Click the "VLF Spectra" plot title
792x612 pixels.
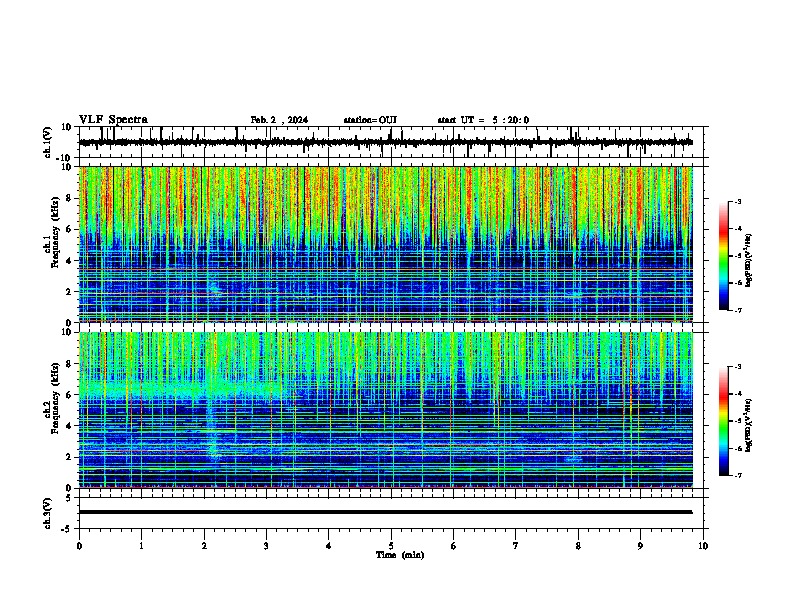pos(113,120)
